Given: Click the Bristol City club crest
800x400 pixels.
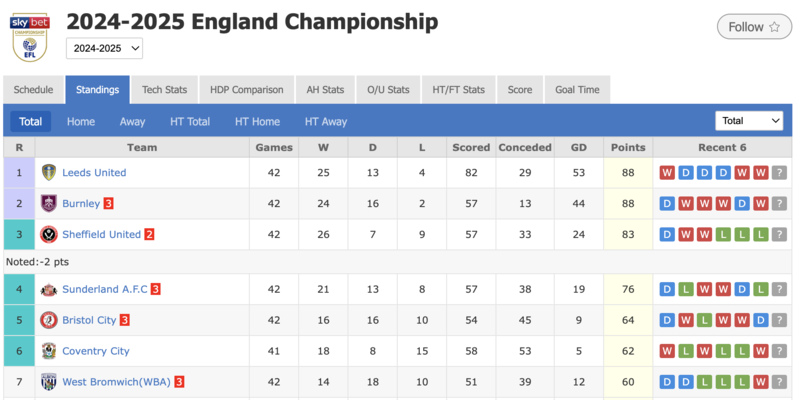Looking at the screenshot, I should tap(48, 320).
